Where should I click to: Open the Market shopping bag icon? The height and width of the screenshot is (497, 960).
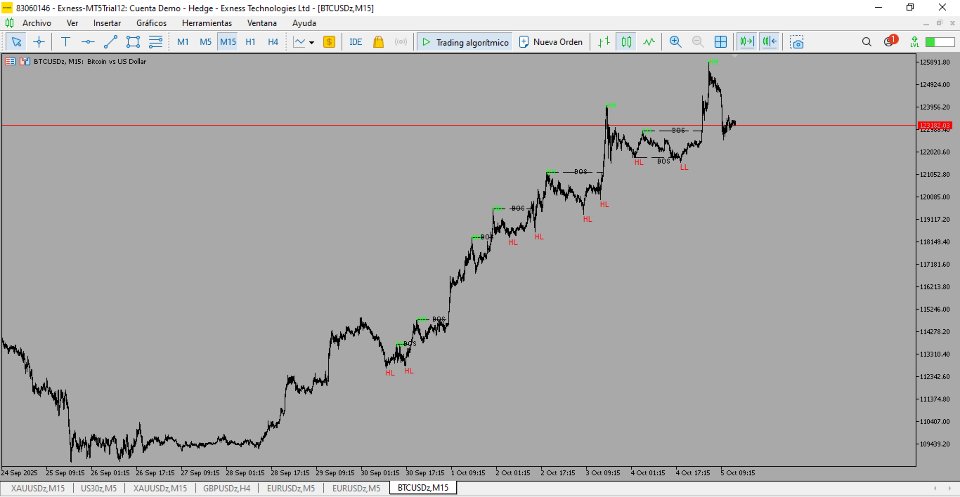click(378, 42)
